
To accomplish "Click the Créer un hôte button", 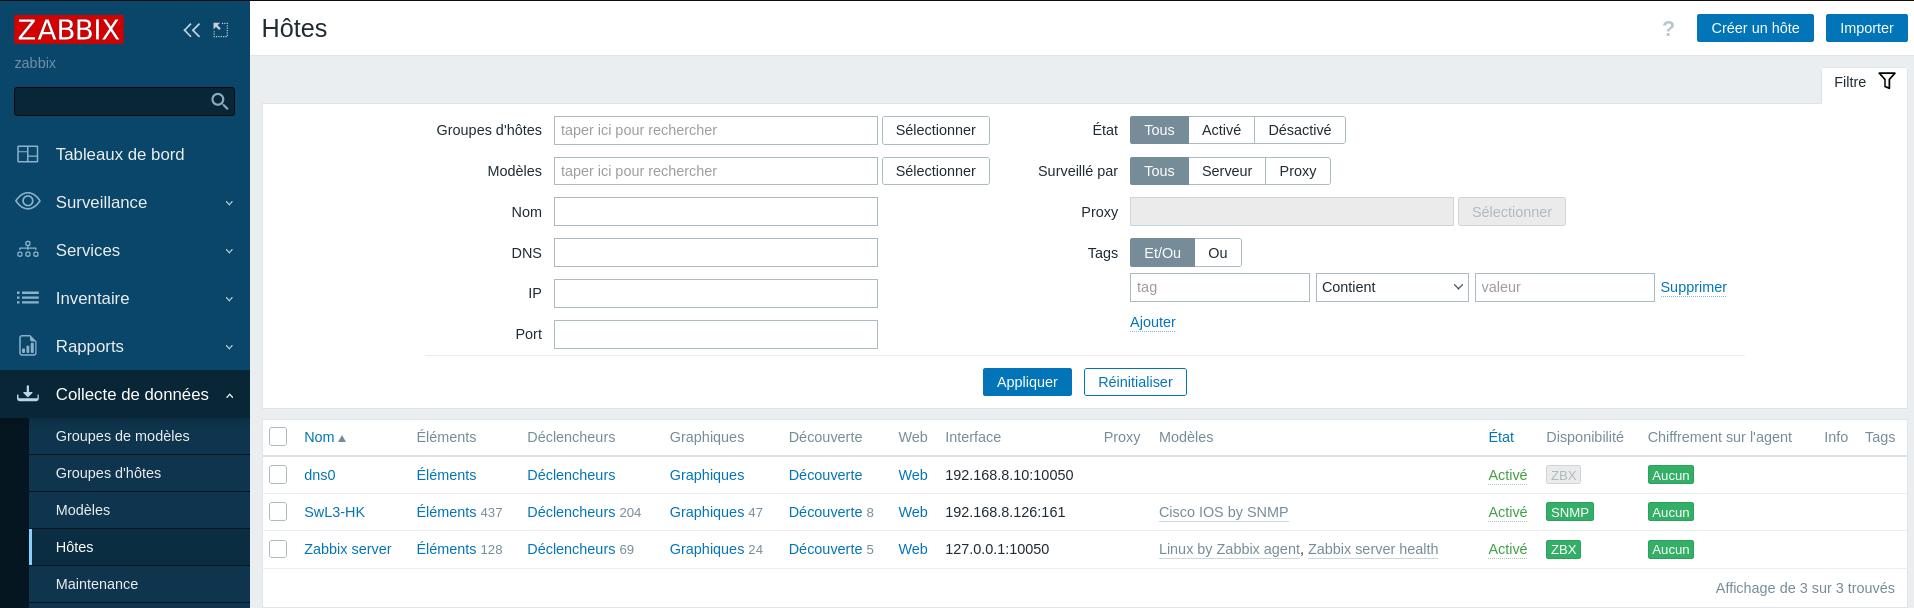I will click(1754, 28).
